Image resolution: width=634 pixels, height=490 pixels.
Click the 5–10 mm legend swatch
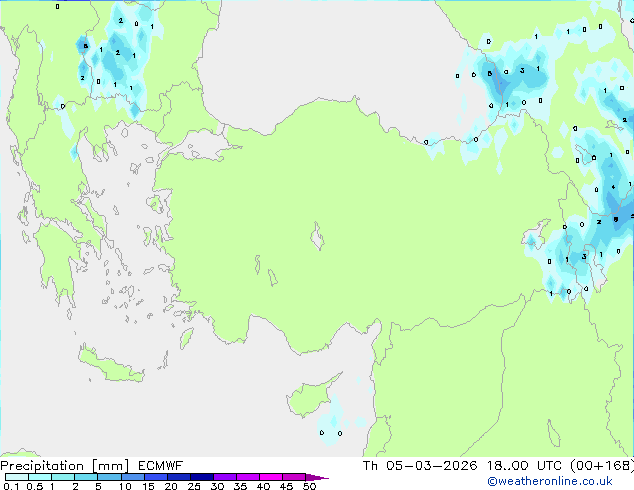[109, 477]
